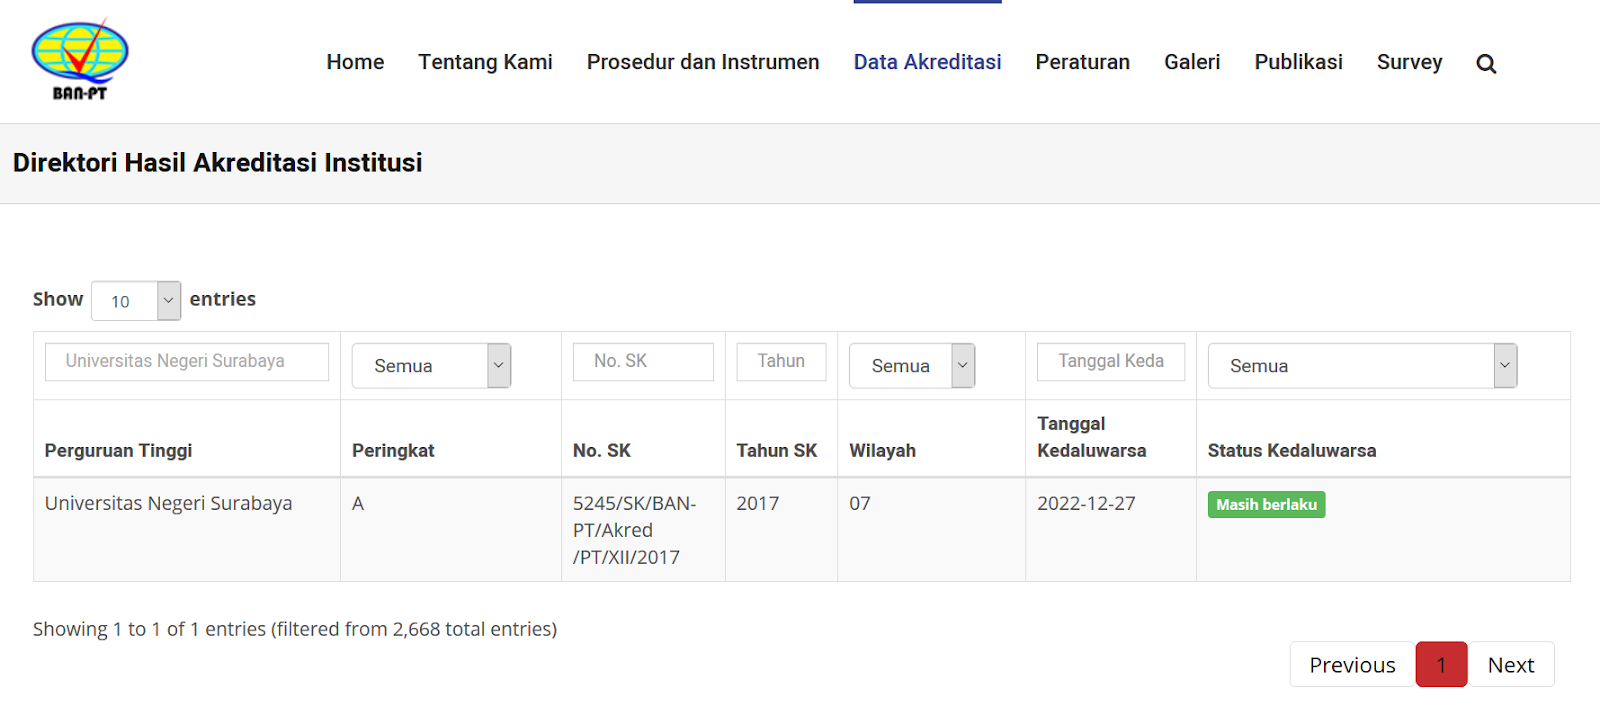The image size is (1600, 715).
Task: Click the No. SK filter field
Action: click(643, 362)
